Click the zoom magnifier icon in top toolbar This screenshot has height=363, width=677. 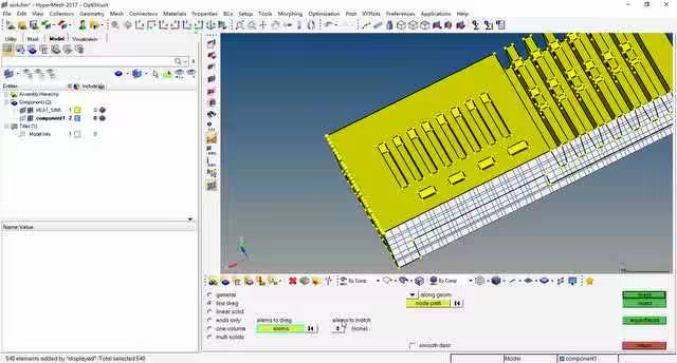(251, 25)
